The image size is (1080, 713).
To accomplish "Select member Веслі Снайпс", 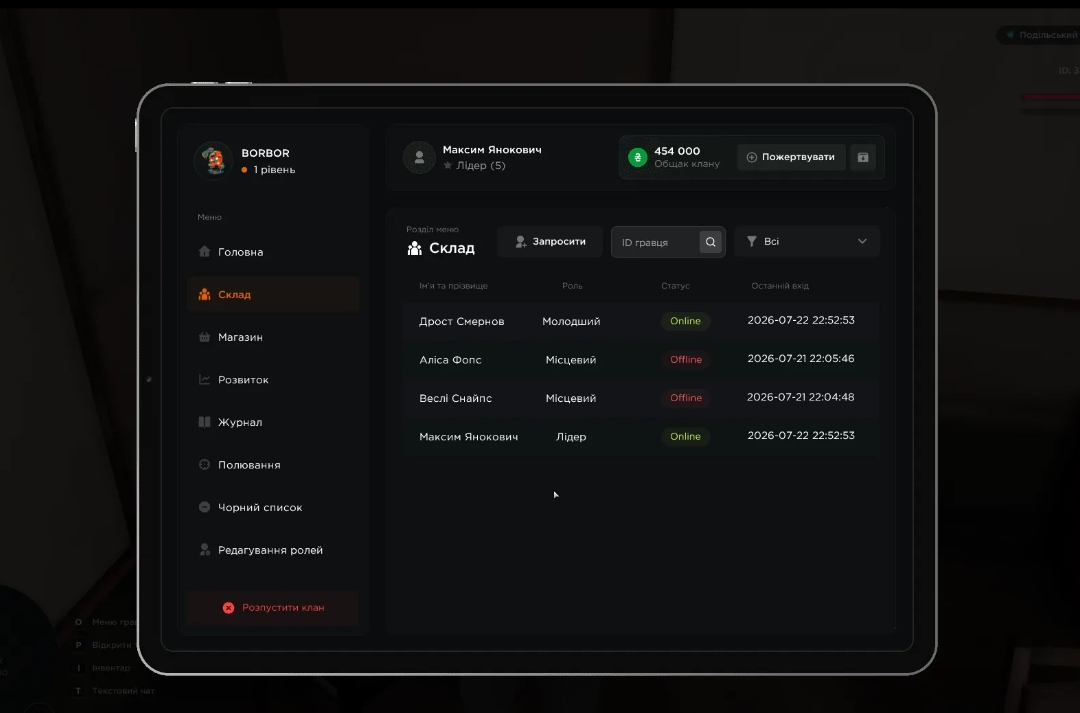I will 455,398.
